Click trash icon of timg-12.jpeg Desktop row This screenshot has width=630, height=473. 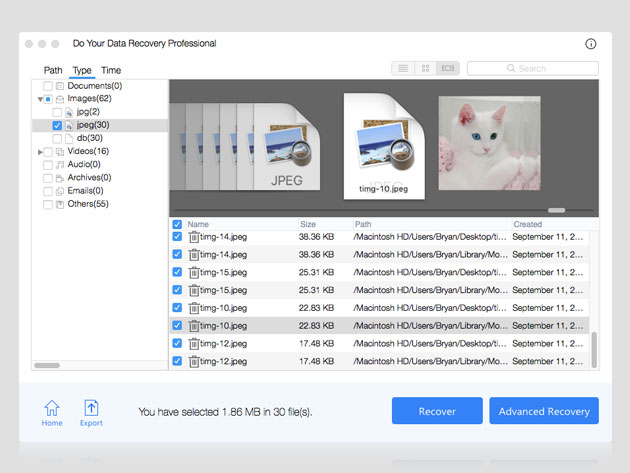pyautogui.click(x=194, y=344)
